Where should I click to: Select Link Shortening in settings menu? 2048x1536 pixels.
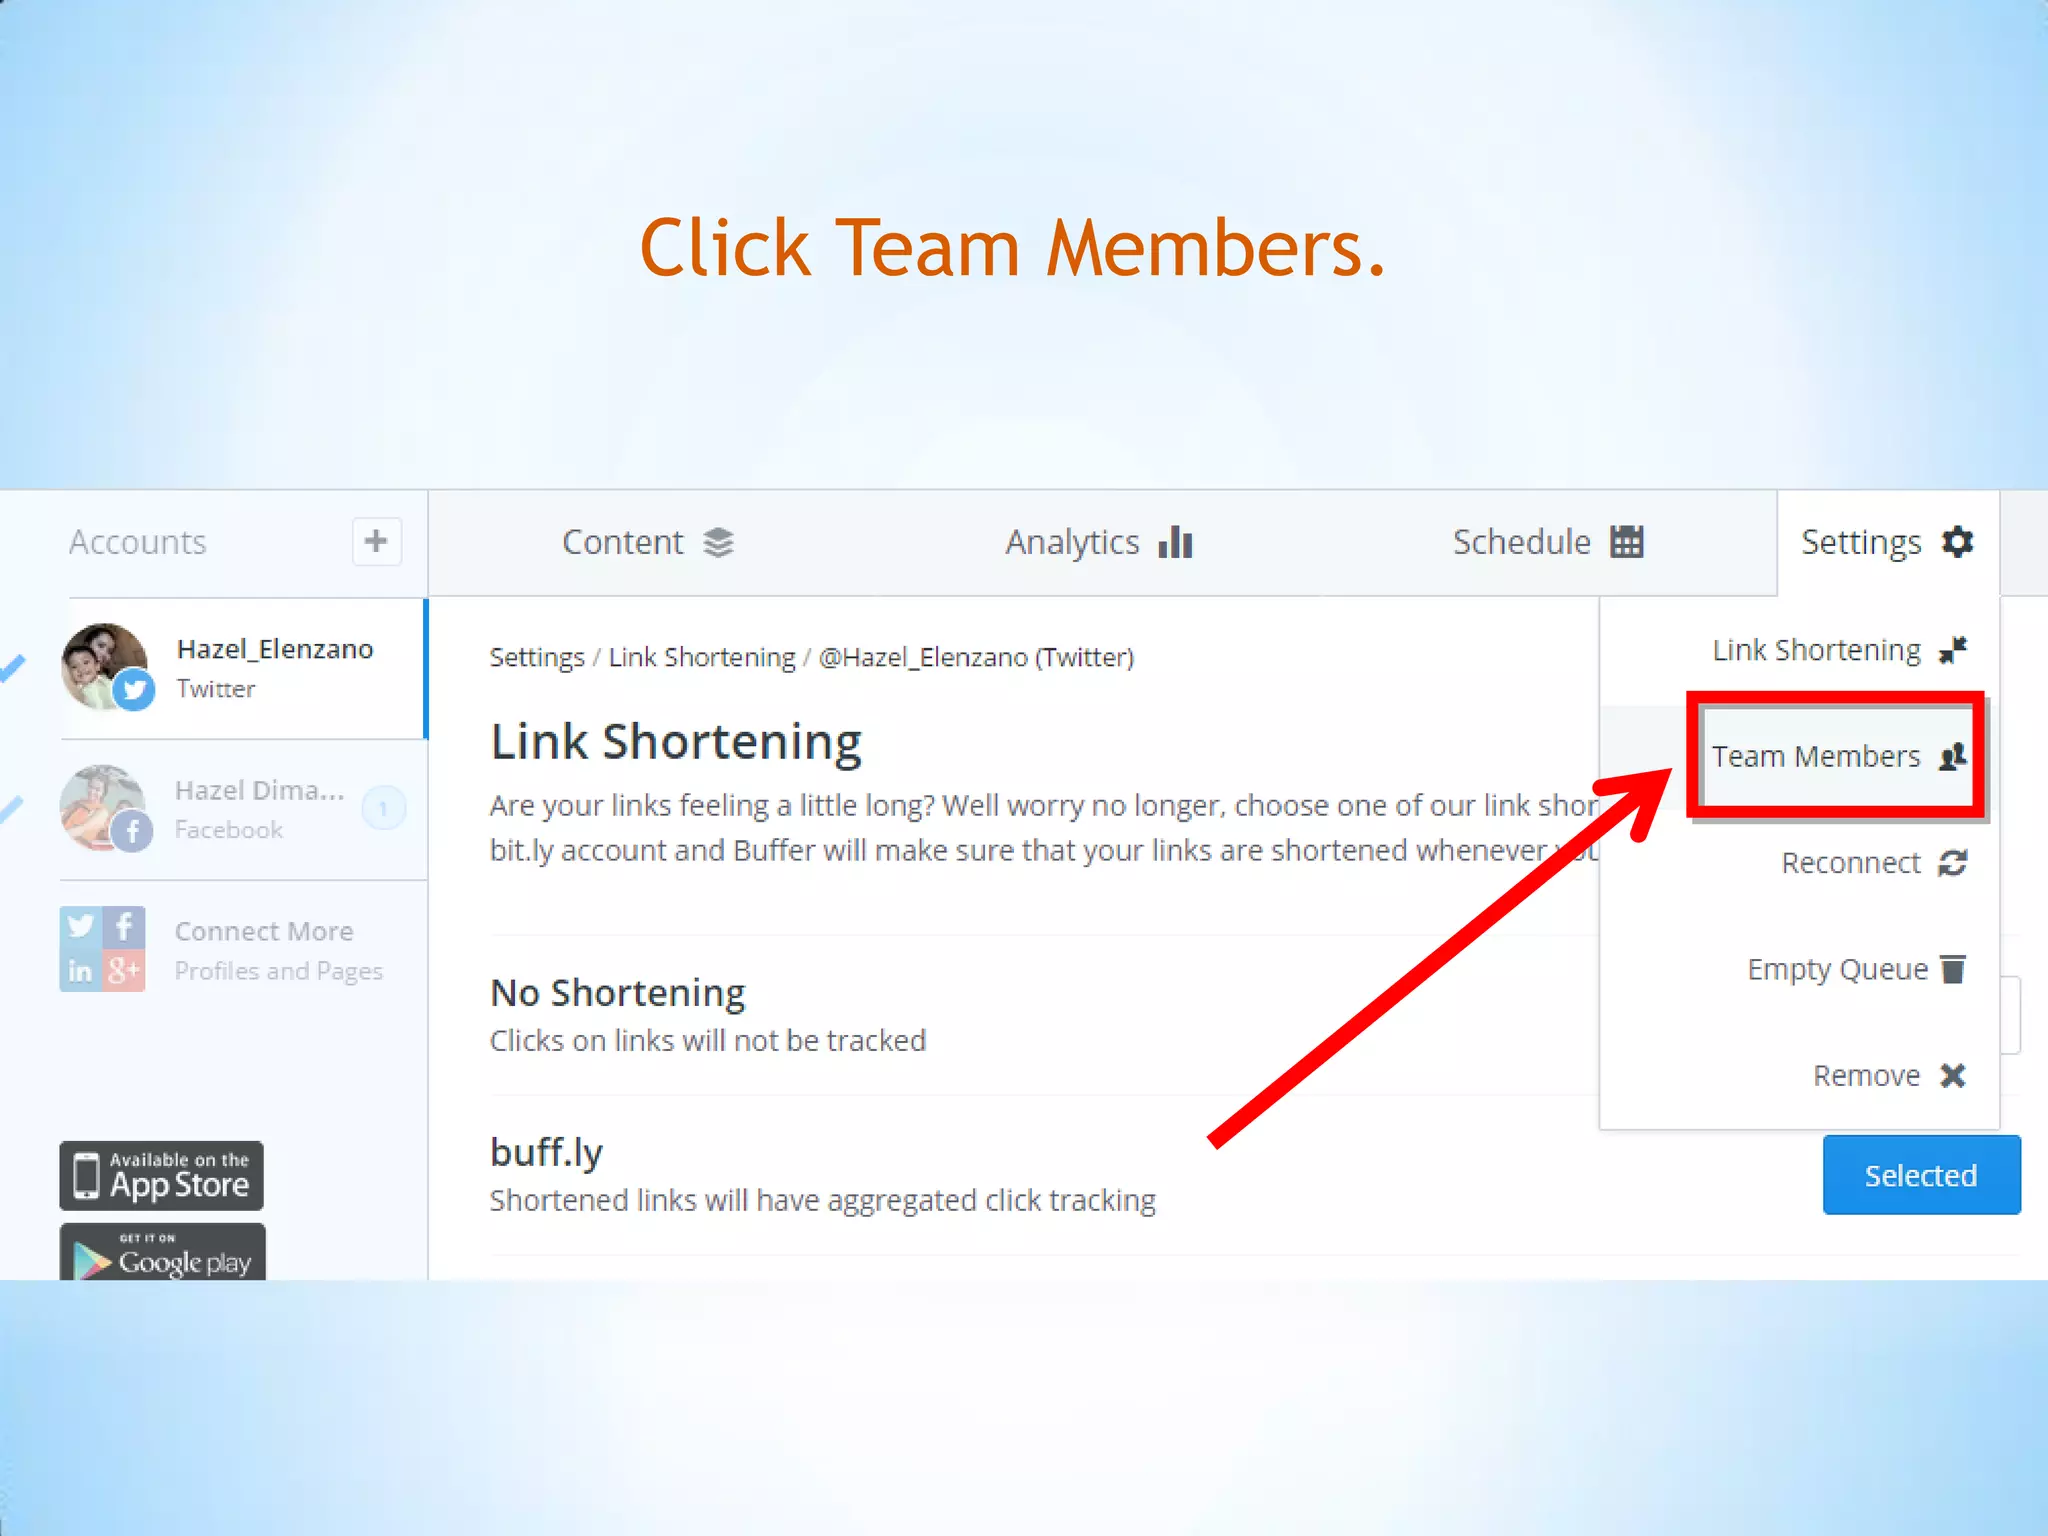point(1799,650)
